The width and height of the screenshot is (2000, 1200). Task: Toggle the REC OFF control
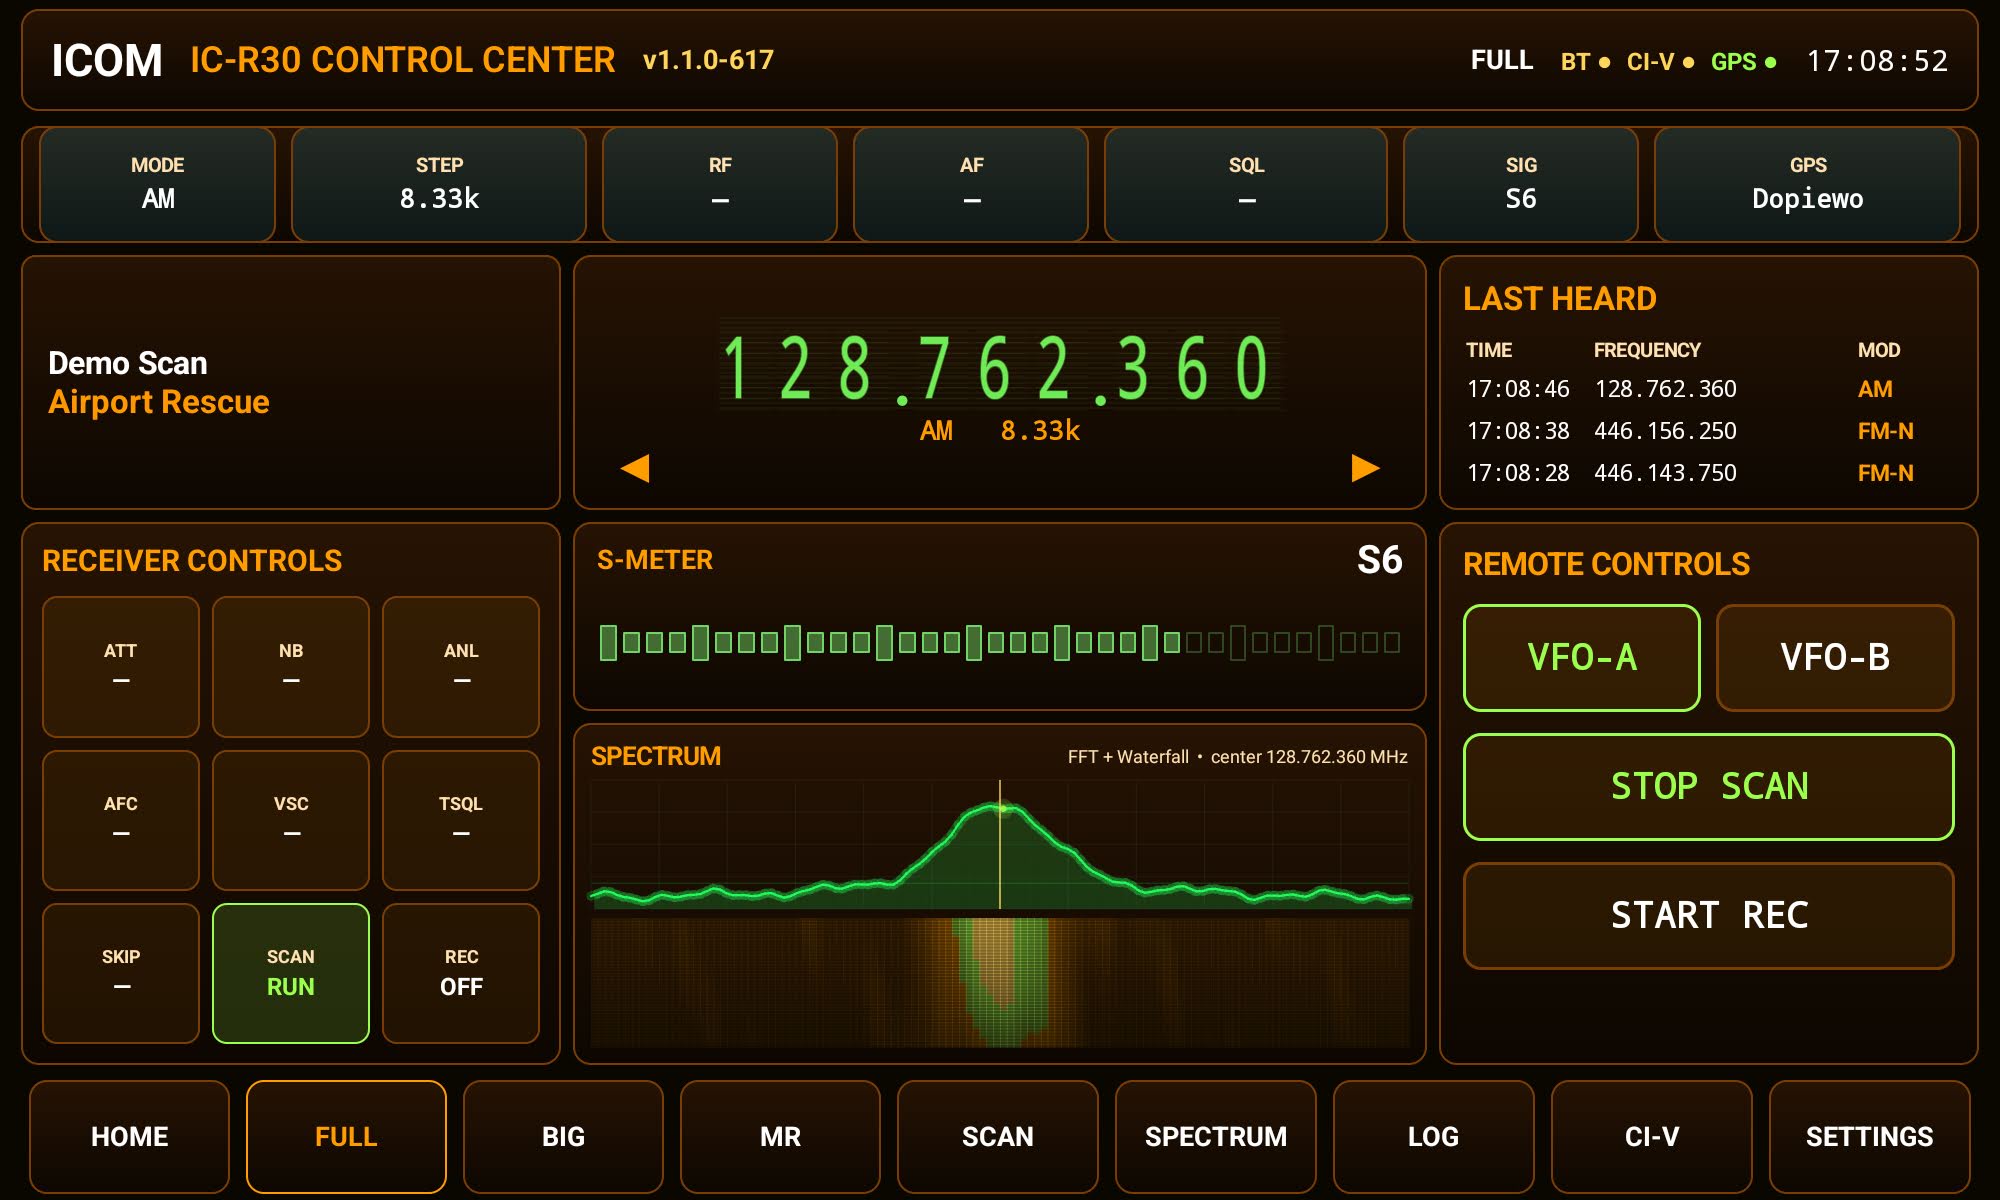point(461,973)
